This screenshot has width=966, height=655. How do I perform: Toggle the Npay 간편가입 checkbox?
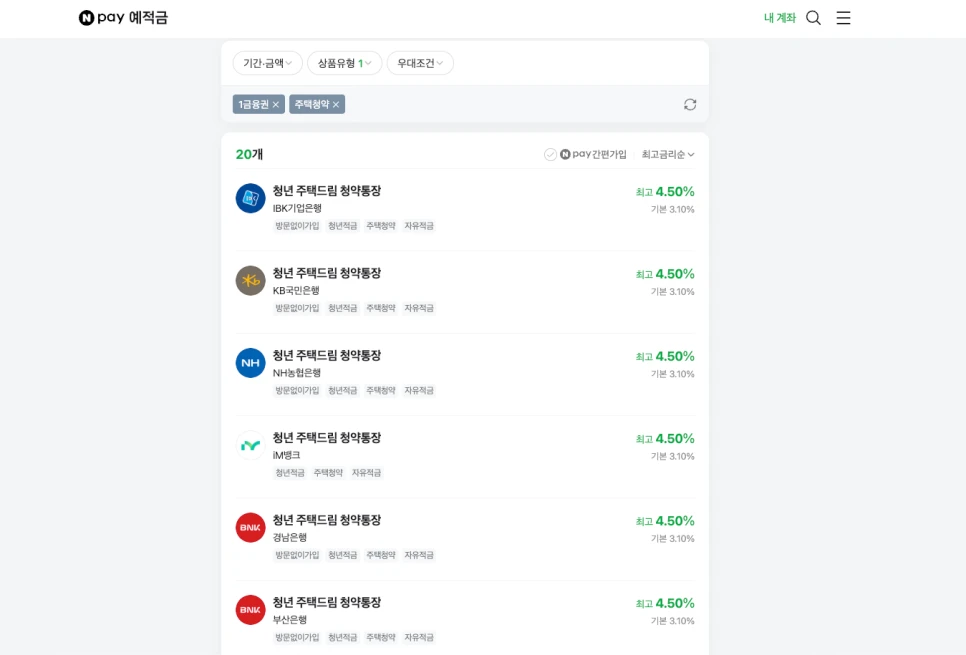coord(551,154)
